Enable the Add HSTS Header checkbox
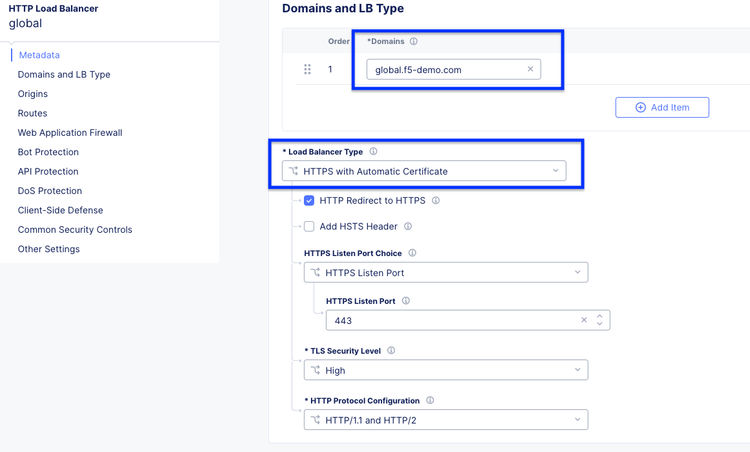750x452 pixels. [309, 227]
